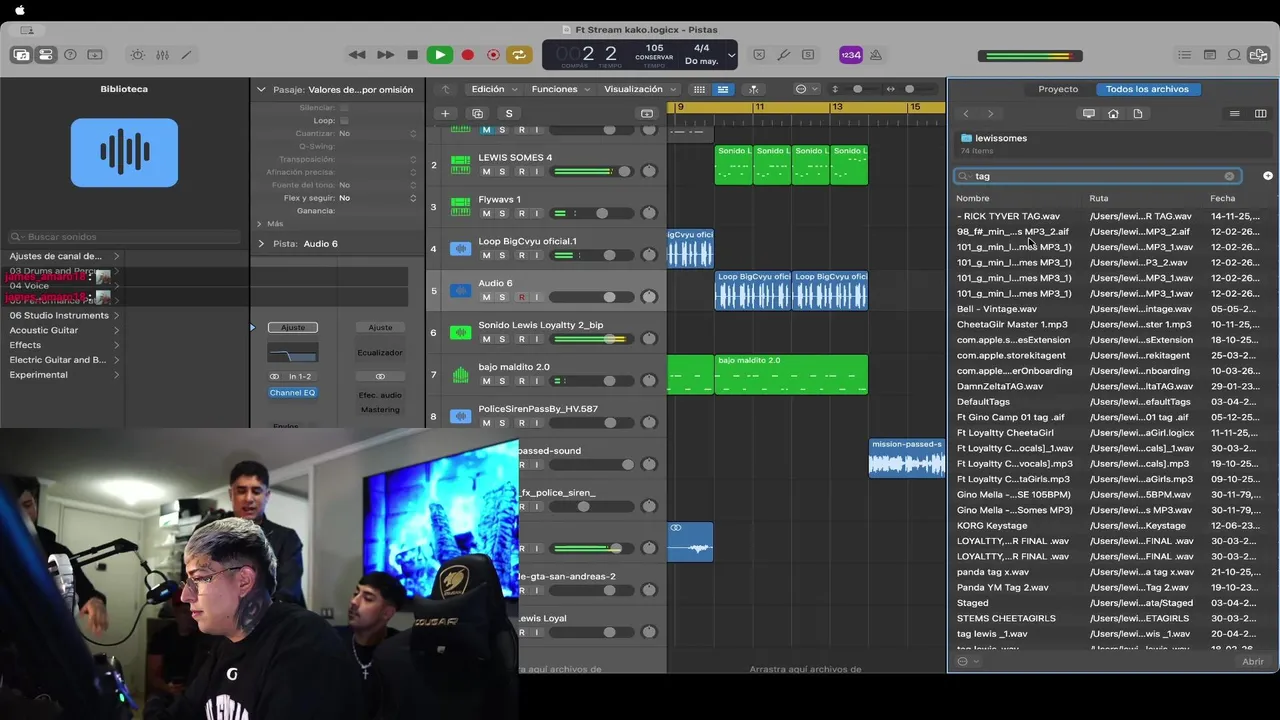Click the tuner icon in control bar
This screenshot has width=1280, height=720.
tap(784, 55)
